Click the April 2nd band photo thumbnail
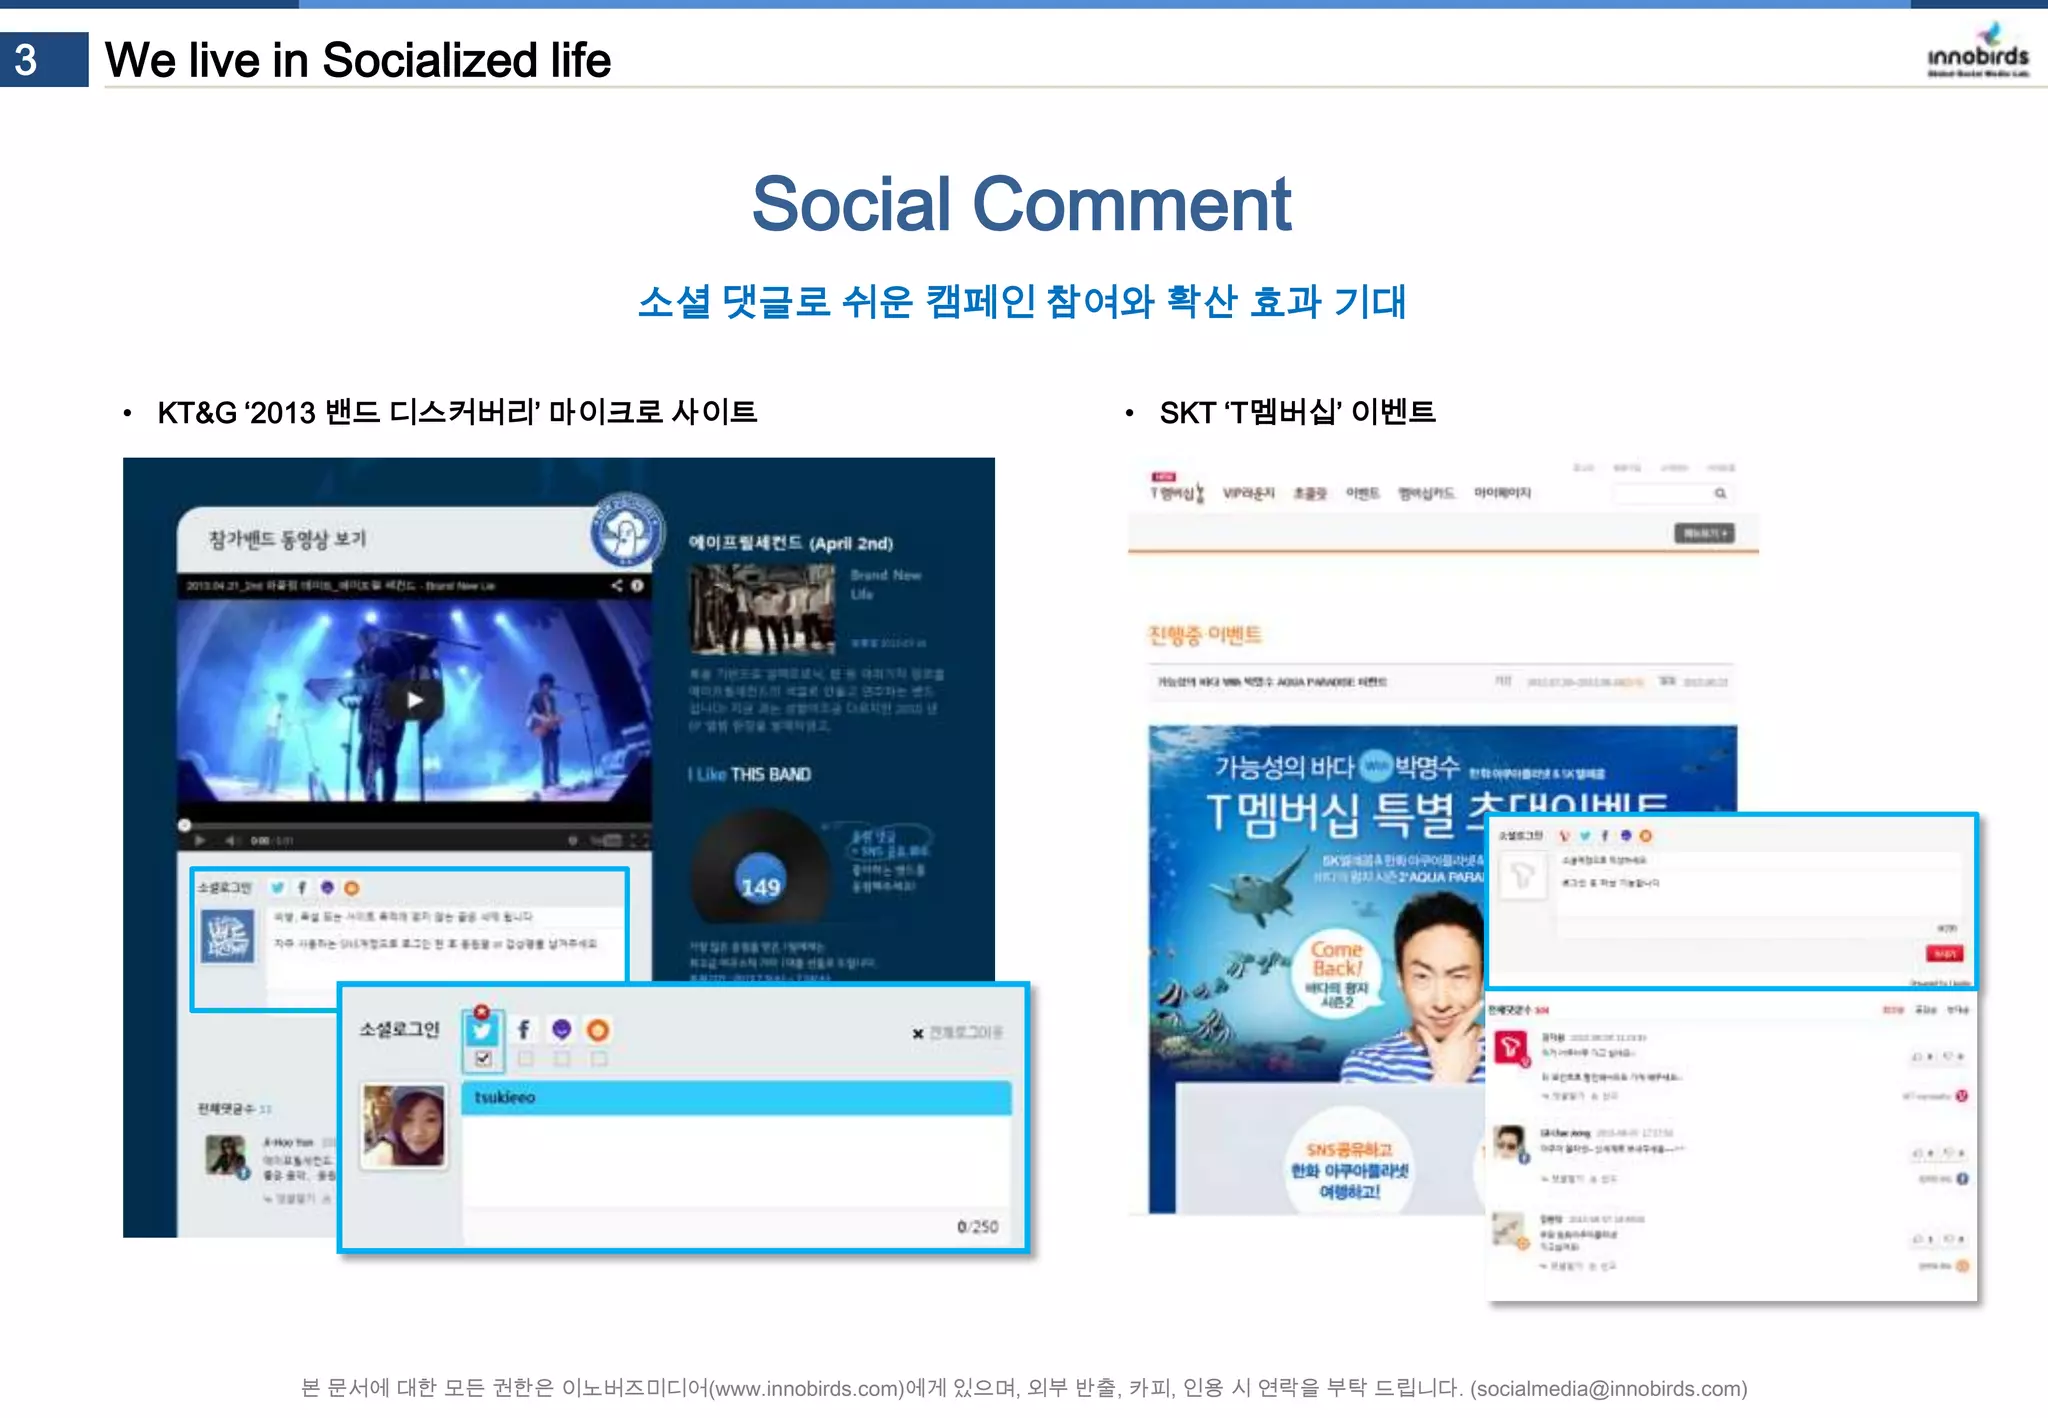Image resolution: width=2048 pixels, height=1418 pixels. [761, 608]
